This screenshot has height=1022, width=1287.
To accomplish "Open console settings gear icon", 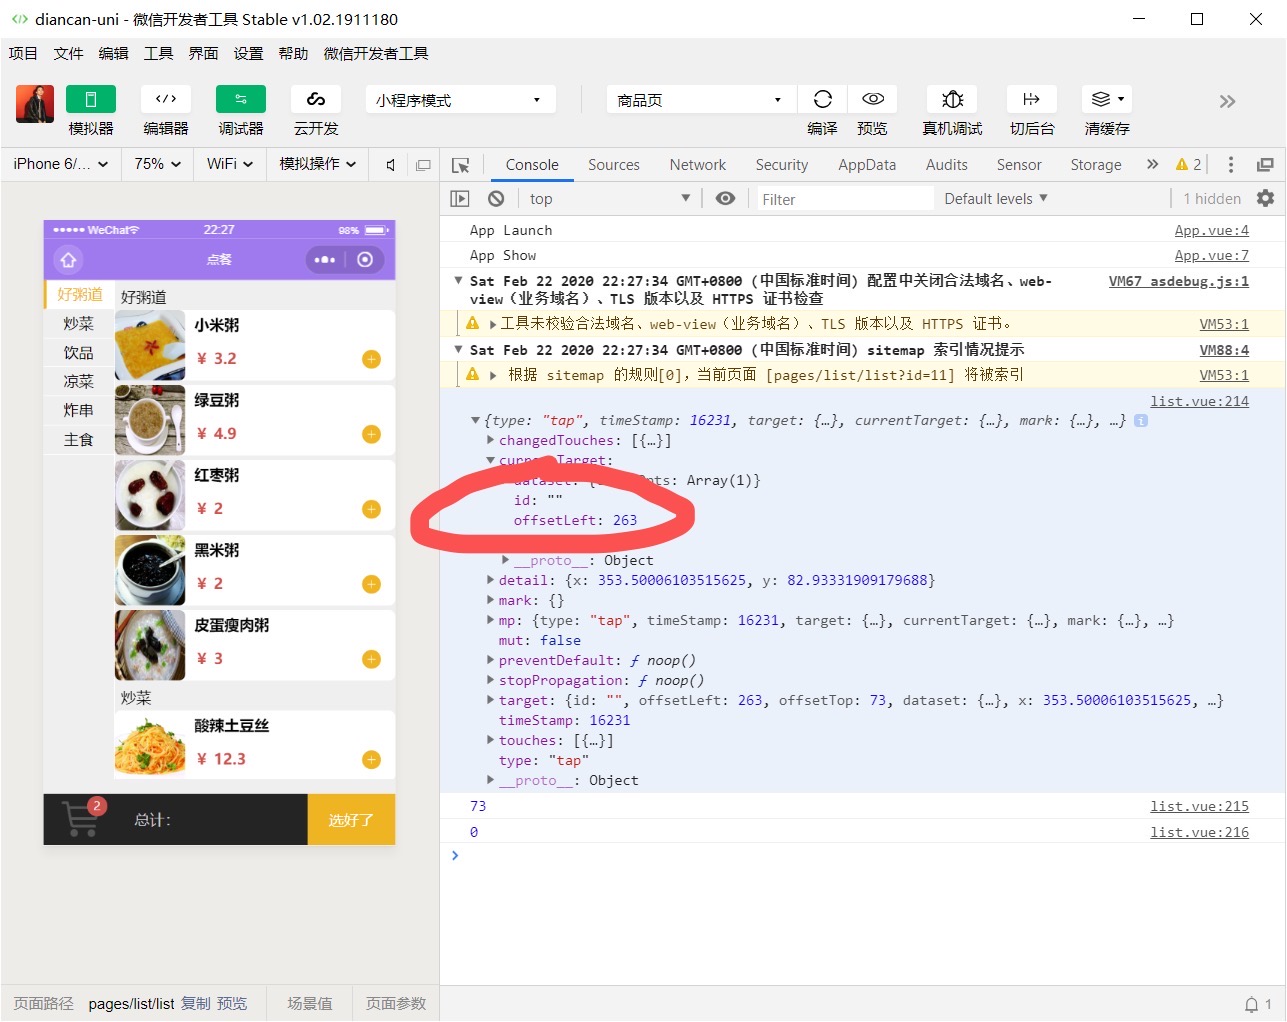I will point(1265,198).
